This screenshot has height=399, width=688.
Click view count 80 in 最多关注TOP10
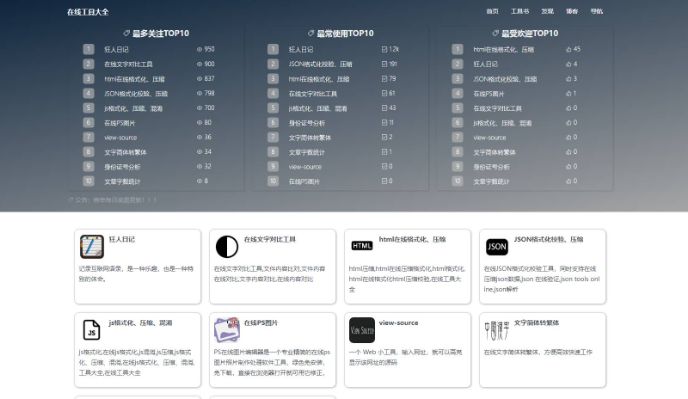[208, 122]
